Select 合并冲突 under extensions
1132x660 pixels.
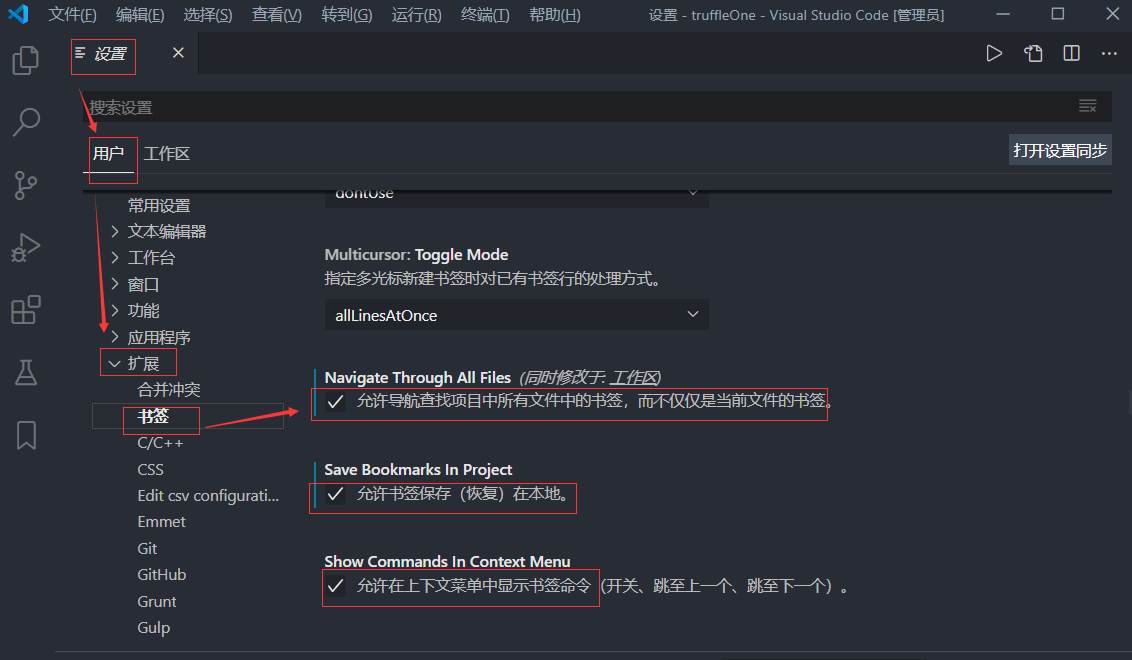pos(169,389)
